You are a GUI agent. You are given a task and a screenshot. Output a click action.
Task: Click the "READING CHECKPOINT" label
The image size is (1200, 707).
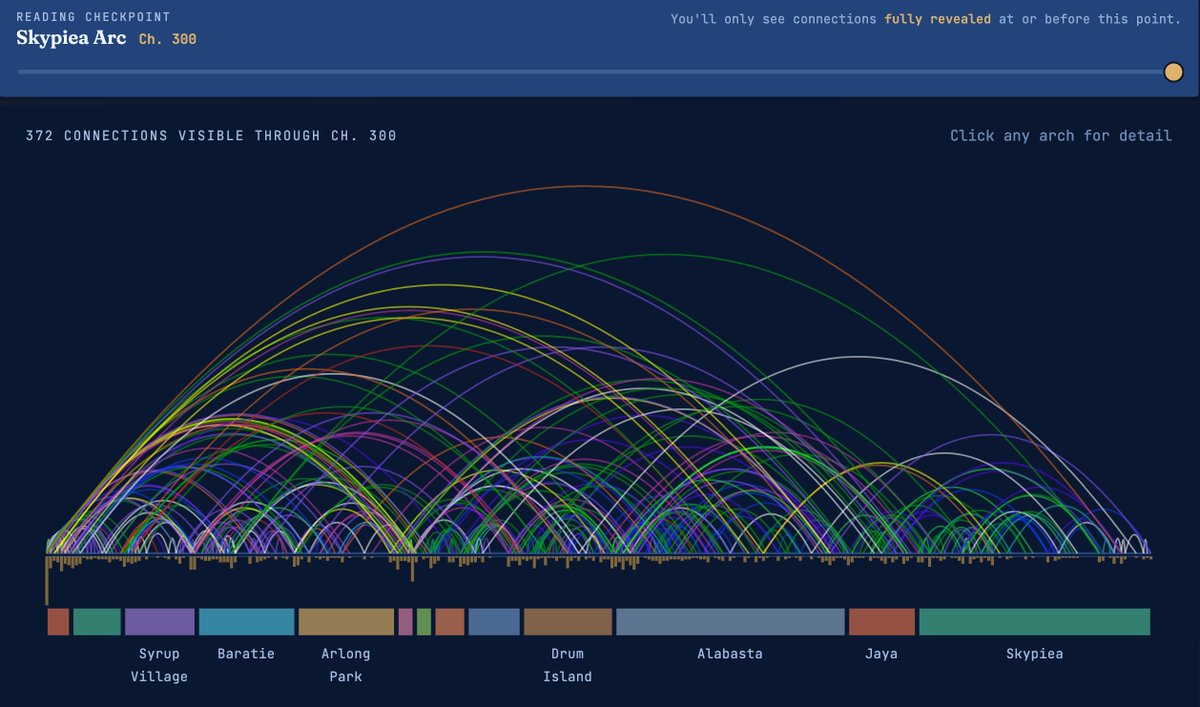(93, 17)
